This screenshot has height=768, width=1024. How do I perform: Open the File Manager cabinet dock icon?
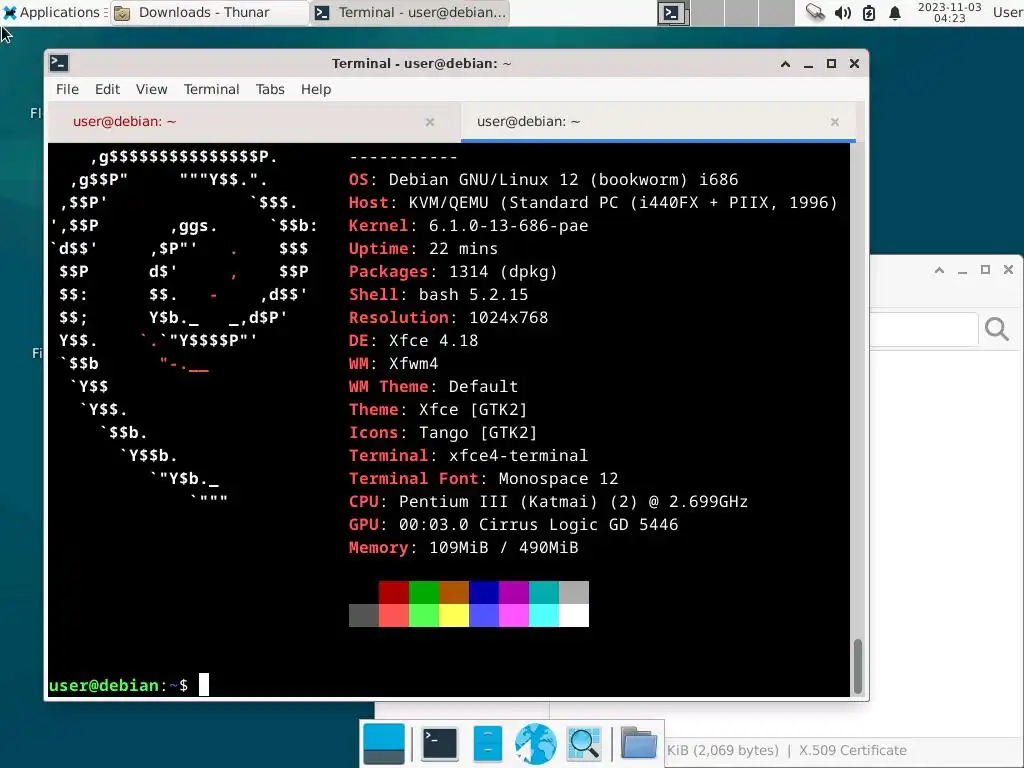point(487,744)
